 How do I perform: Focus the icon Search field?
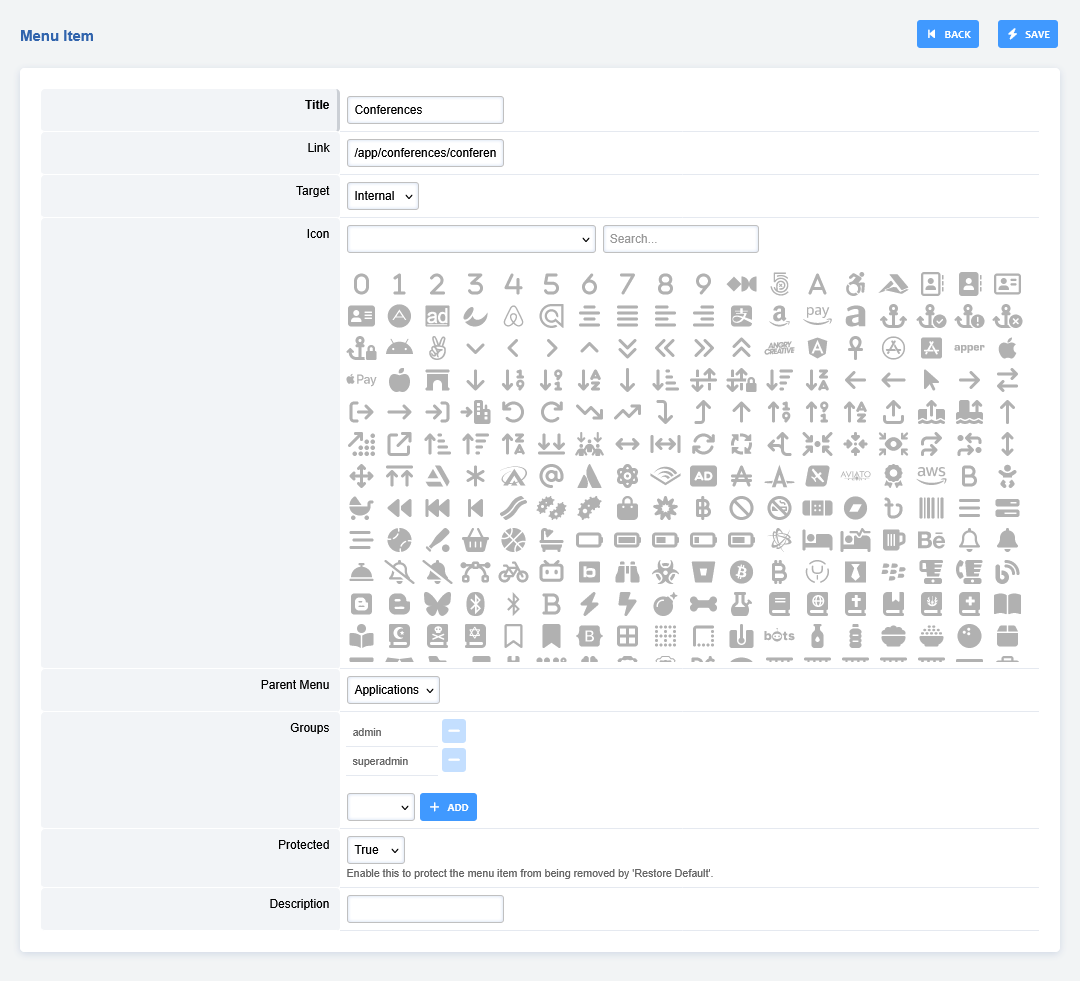680,239
